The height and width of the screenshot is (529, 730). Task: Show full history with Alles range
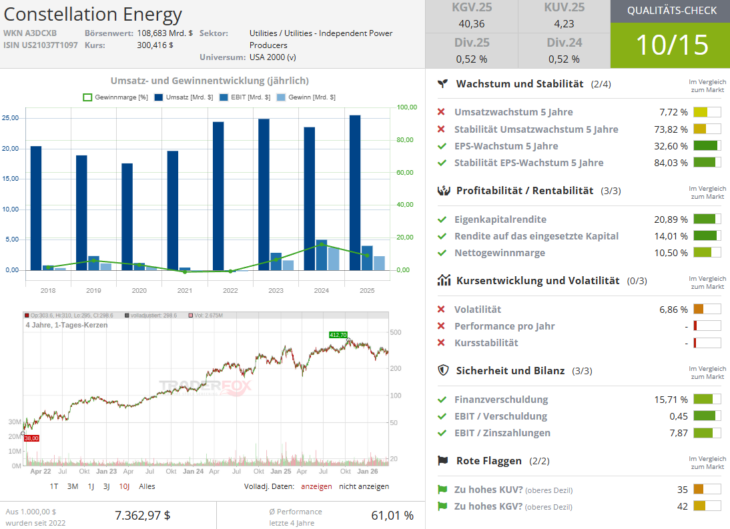click(x=147, y=486)
